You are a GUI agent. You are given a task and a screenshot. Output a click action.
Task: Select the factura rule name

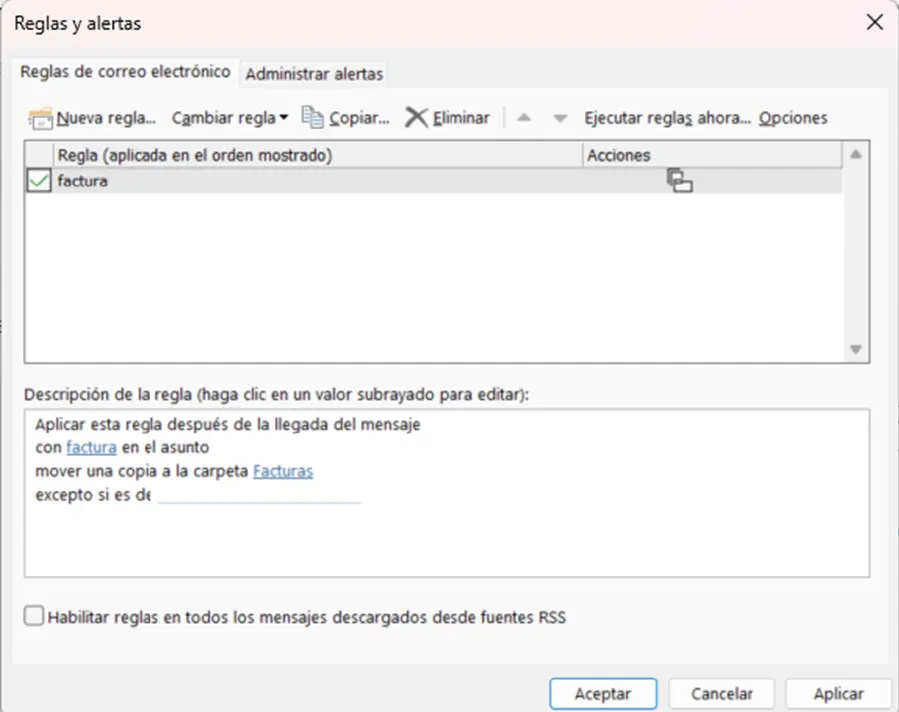(83, 181)
